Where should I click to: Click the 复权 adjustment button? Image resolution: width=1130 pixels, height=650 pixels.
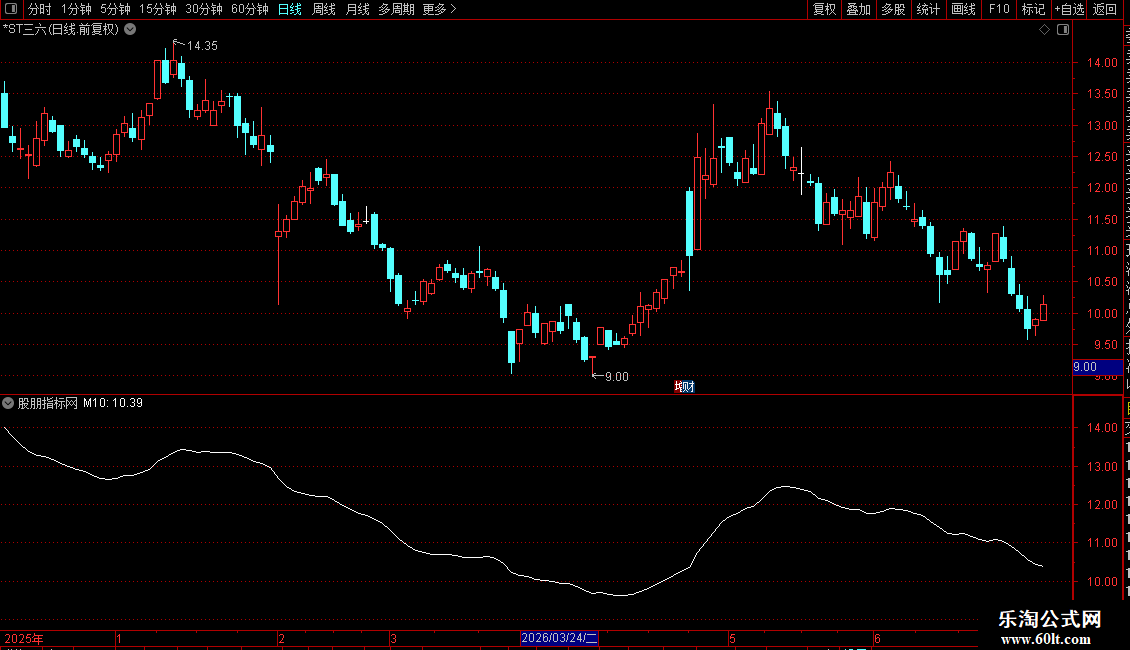click(x=824, y=9)
